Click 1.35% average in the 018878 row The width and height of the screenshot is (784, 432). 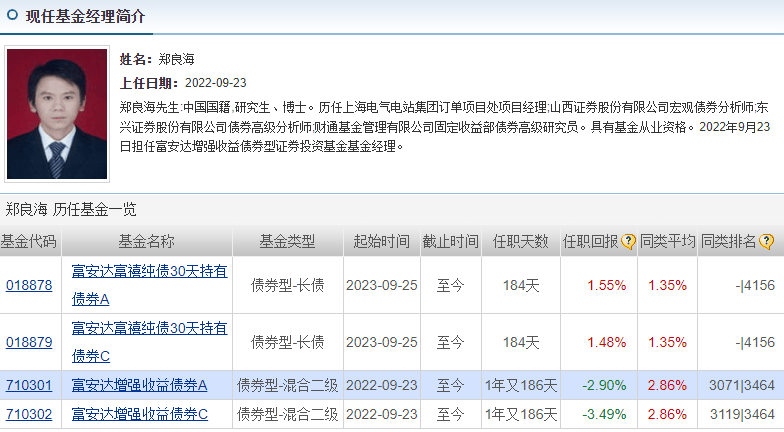667,285
